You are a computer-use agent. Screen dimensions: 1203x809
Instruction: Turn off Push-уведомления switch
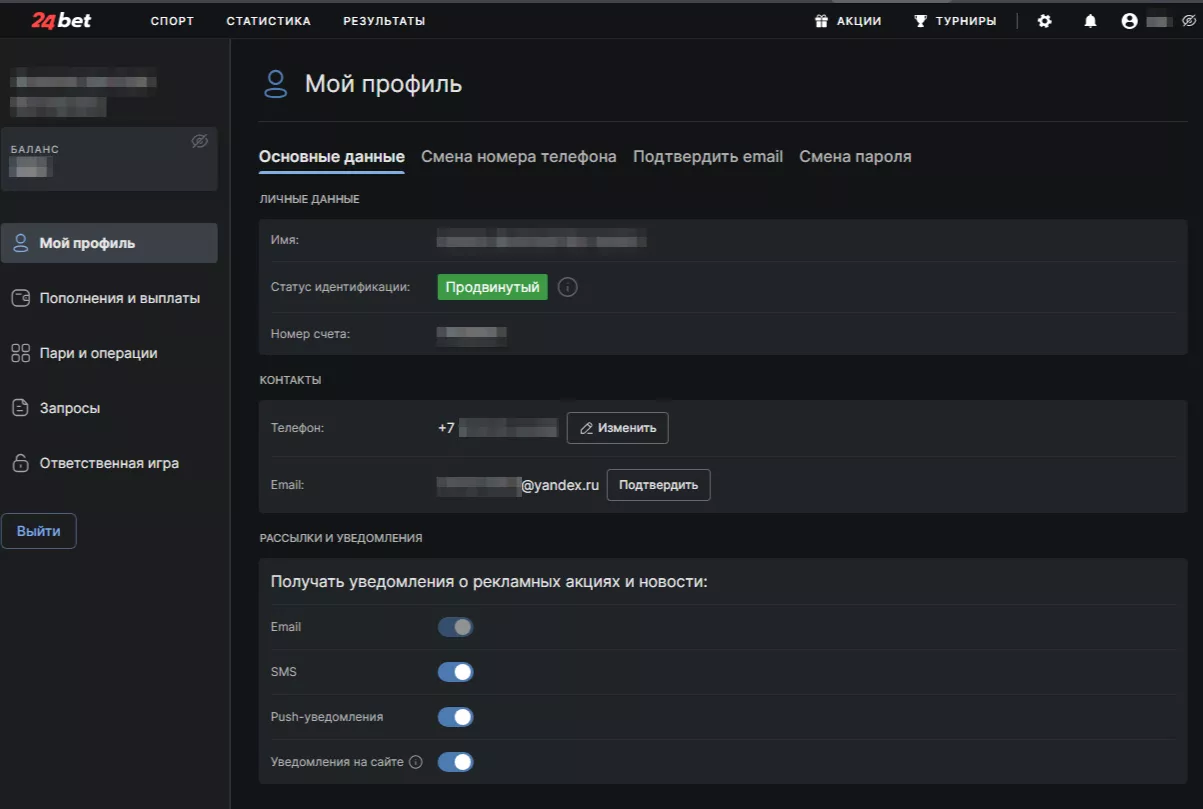point(455,717)
